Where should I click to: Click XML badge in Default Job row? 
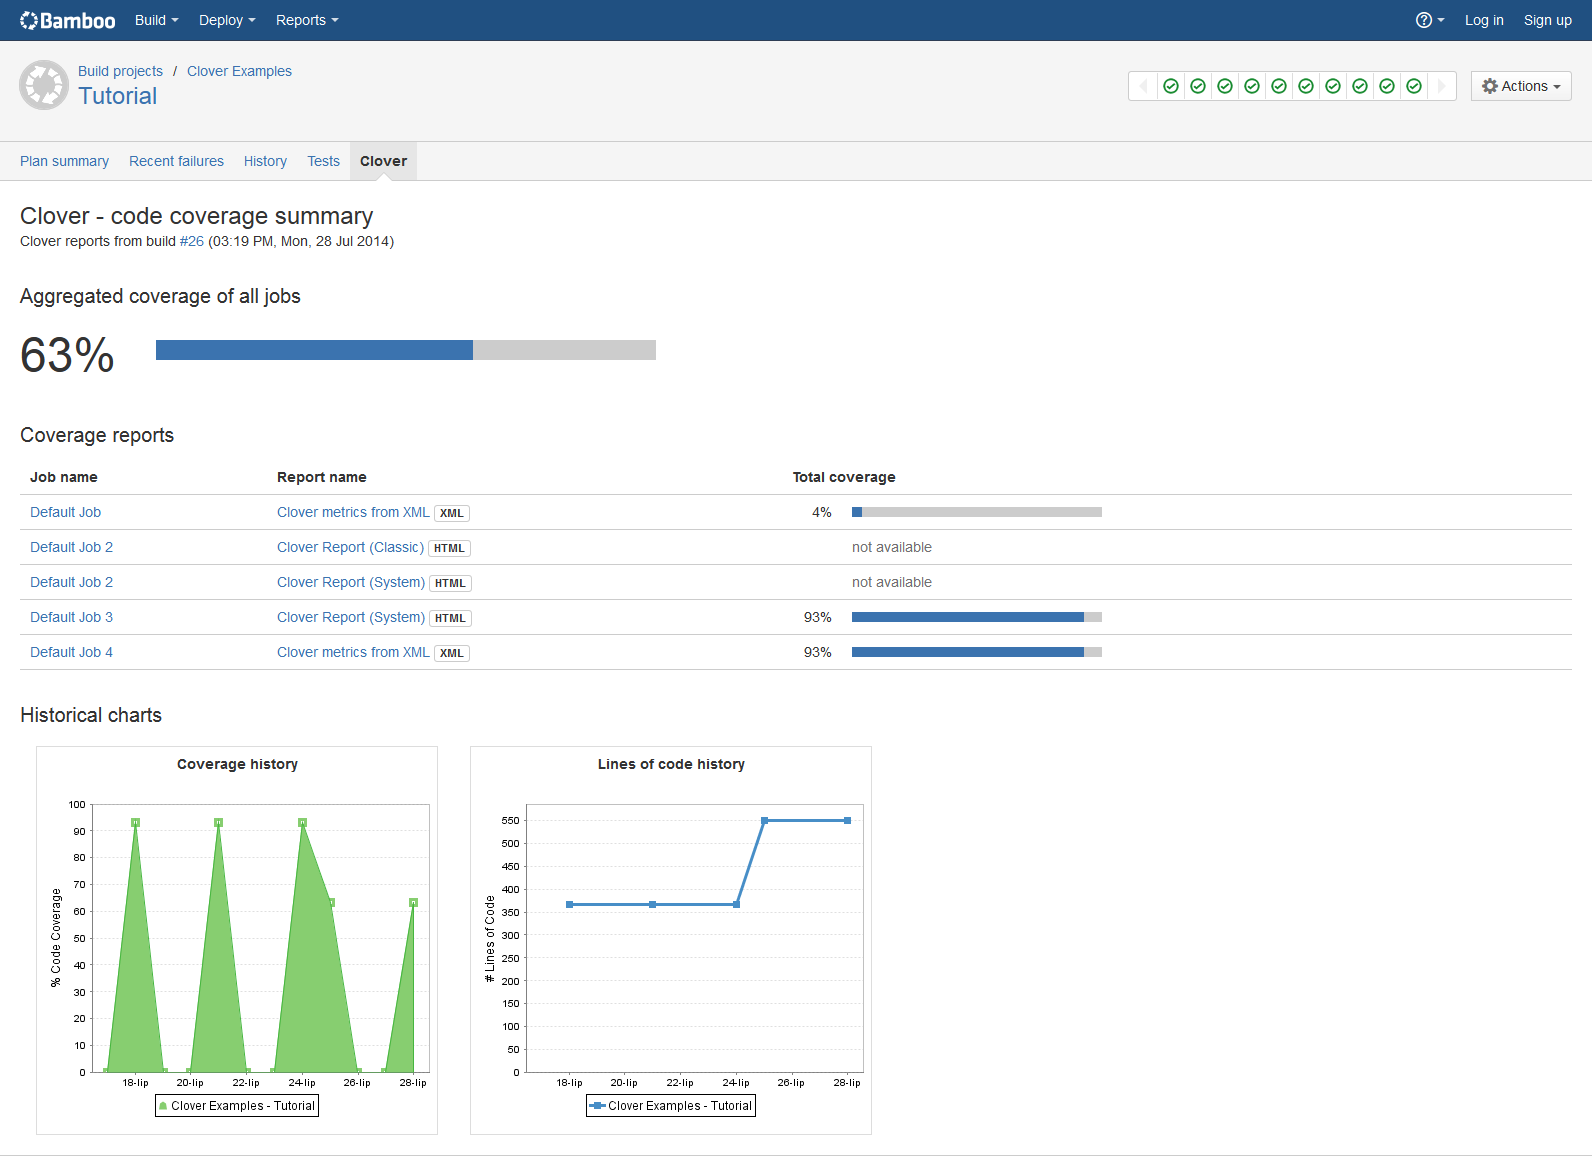pos(452,513)
